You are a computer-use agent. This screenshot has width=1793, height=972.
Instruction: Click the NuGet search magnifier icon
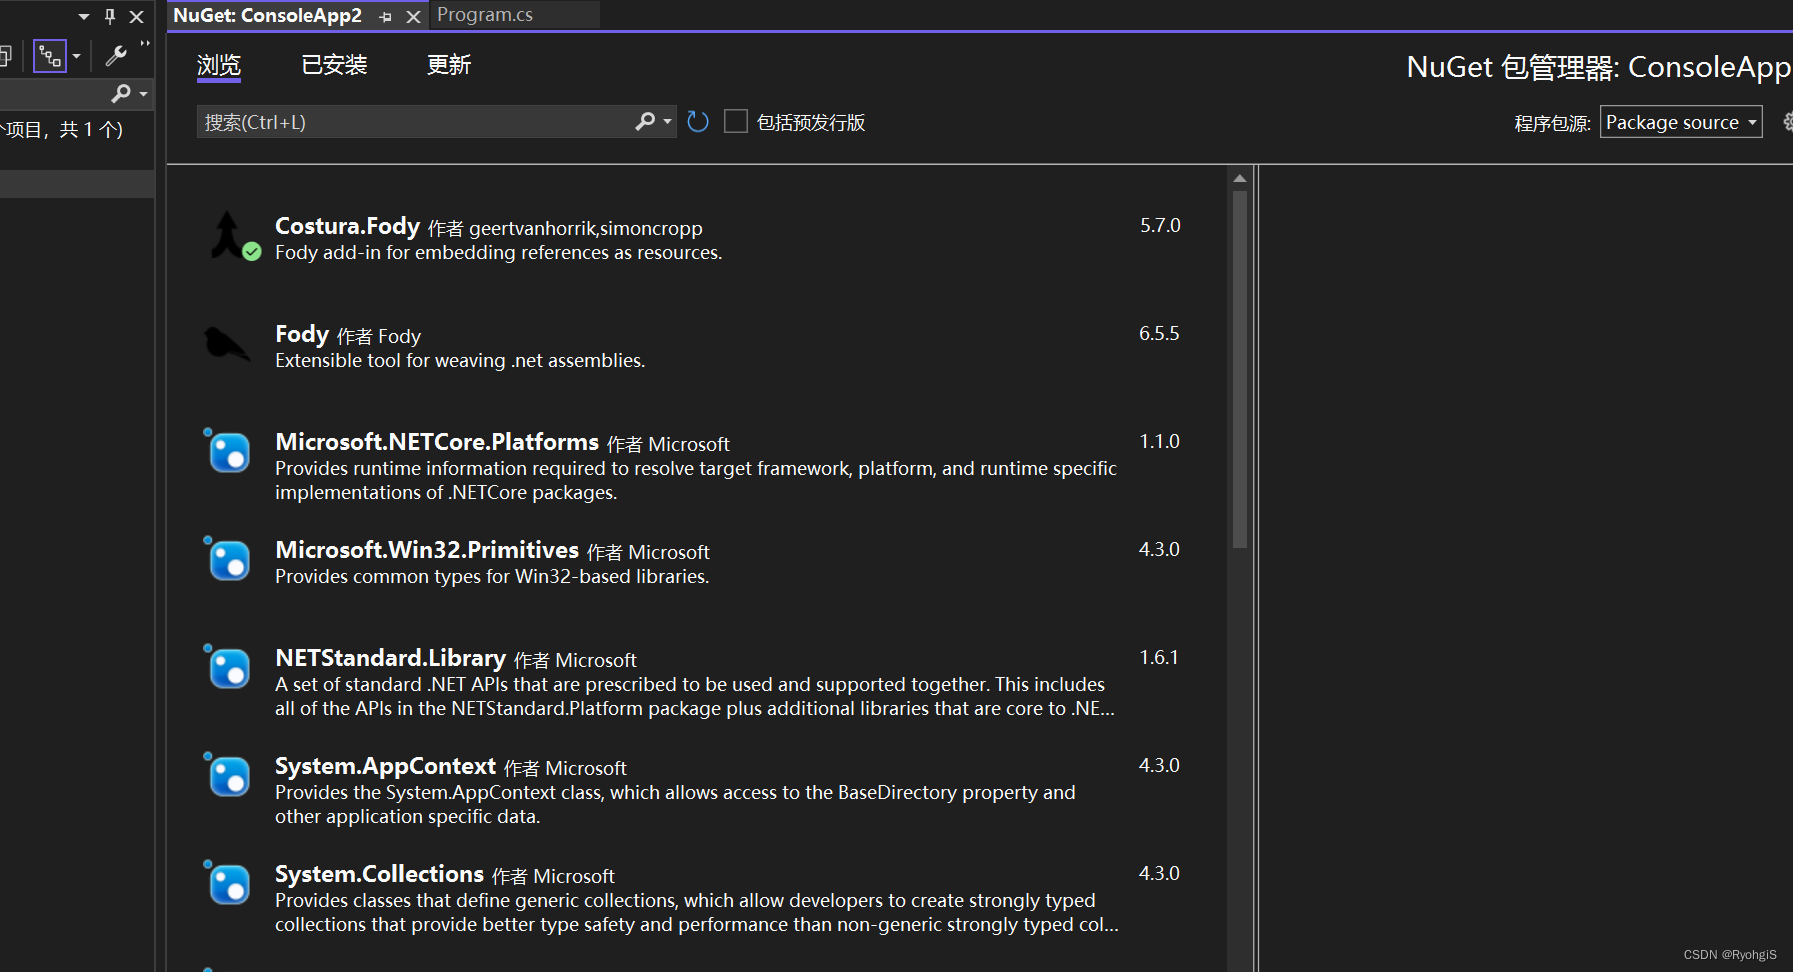[645, 121]
